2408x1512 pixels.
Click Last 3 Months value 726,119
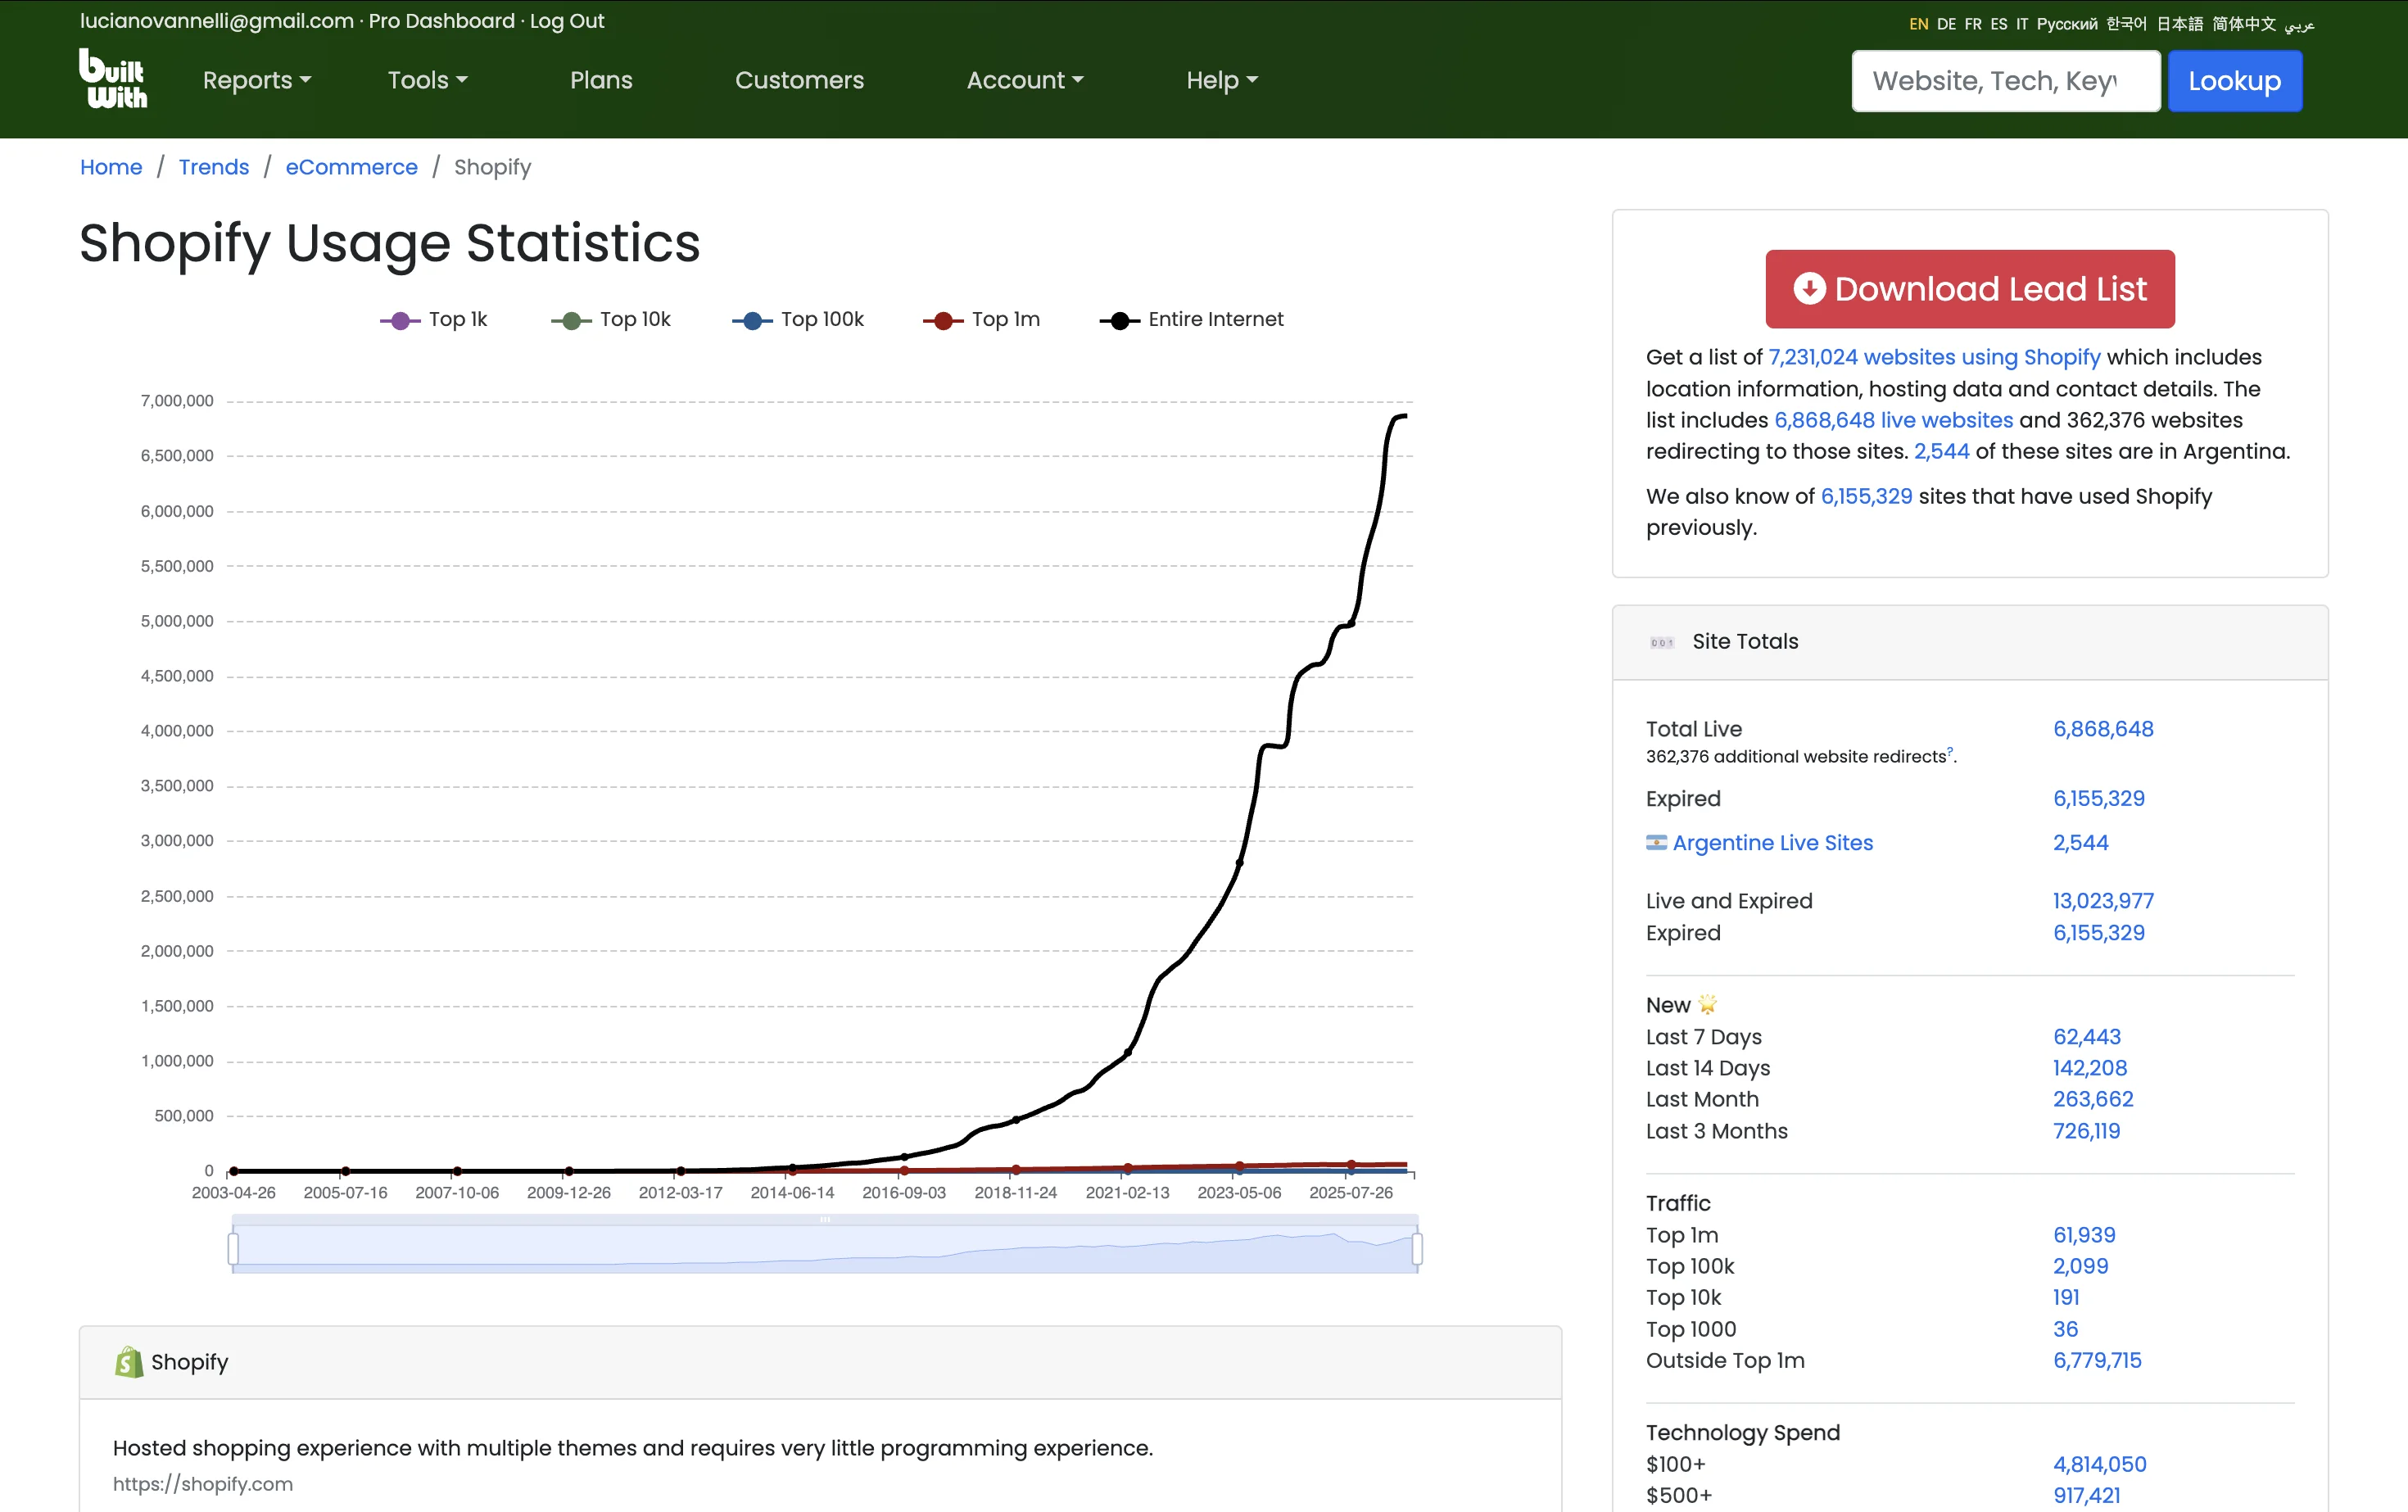[x=2086, y=1131]
